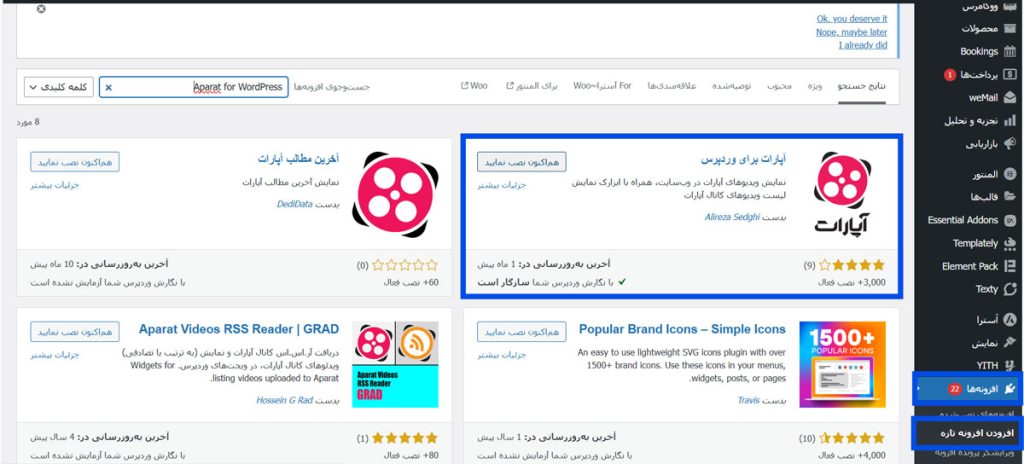
Task: Install now Popular Brand Icons – Simple Icons
Action: (522, 332)
